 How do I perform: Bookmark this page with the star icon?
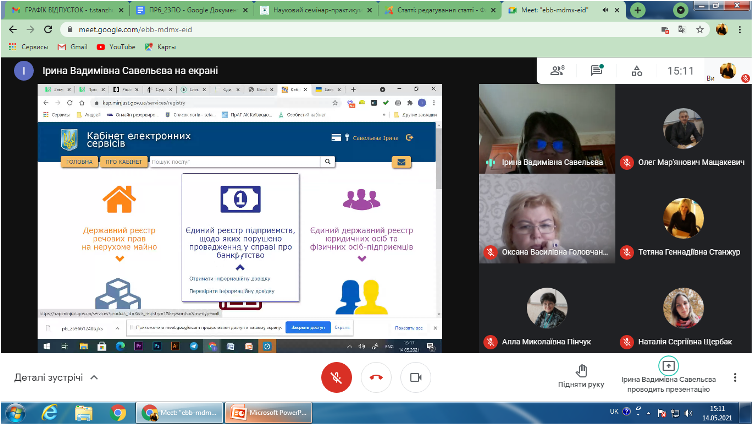[700, 30]
